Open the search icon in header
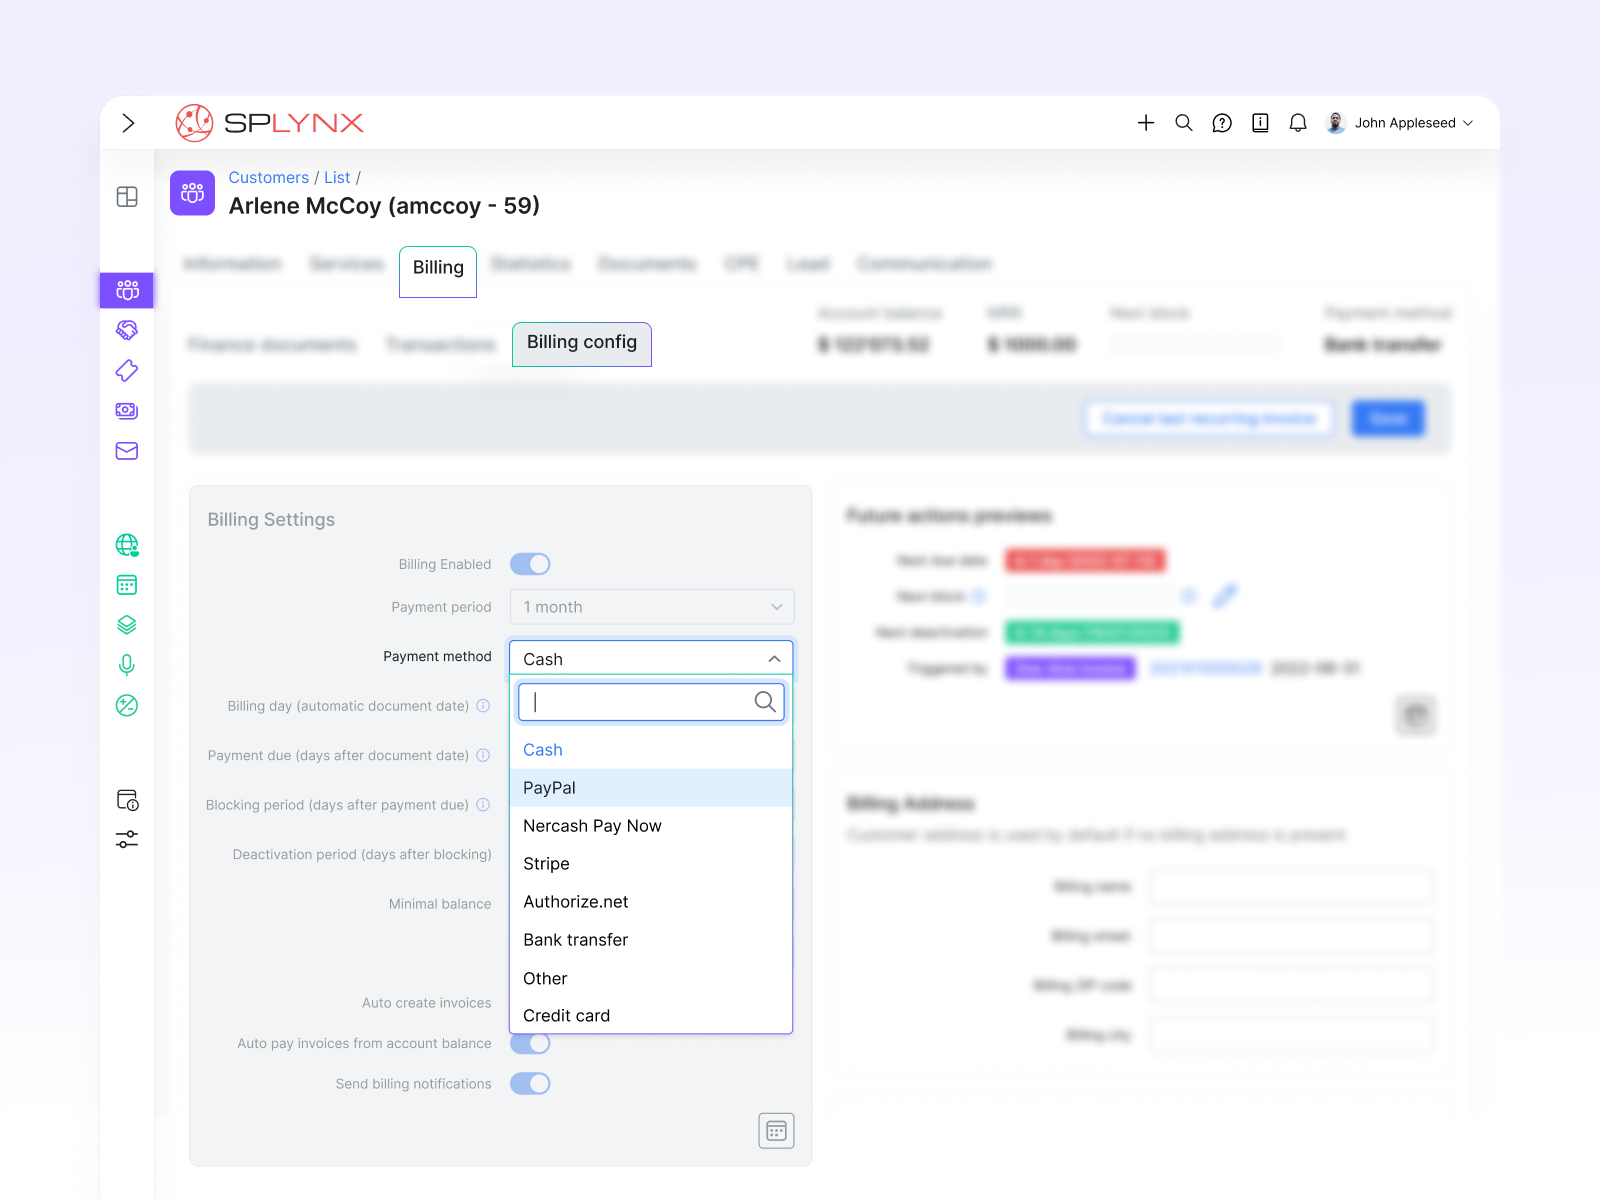The height and width of the screenshot is (1200, 1600). click(x=1184, y=123)
